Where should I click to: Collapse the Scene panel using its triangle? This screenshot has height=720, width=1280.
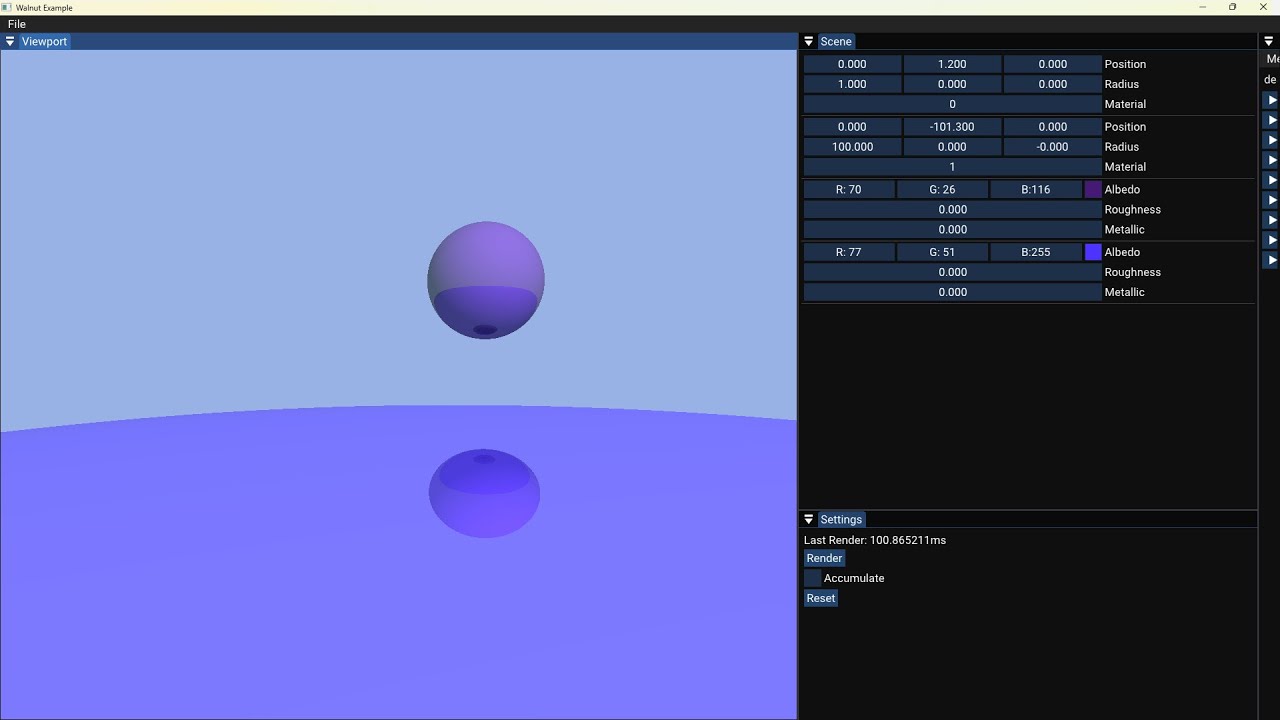click(809, 42)
